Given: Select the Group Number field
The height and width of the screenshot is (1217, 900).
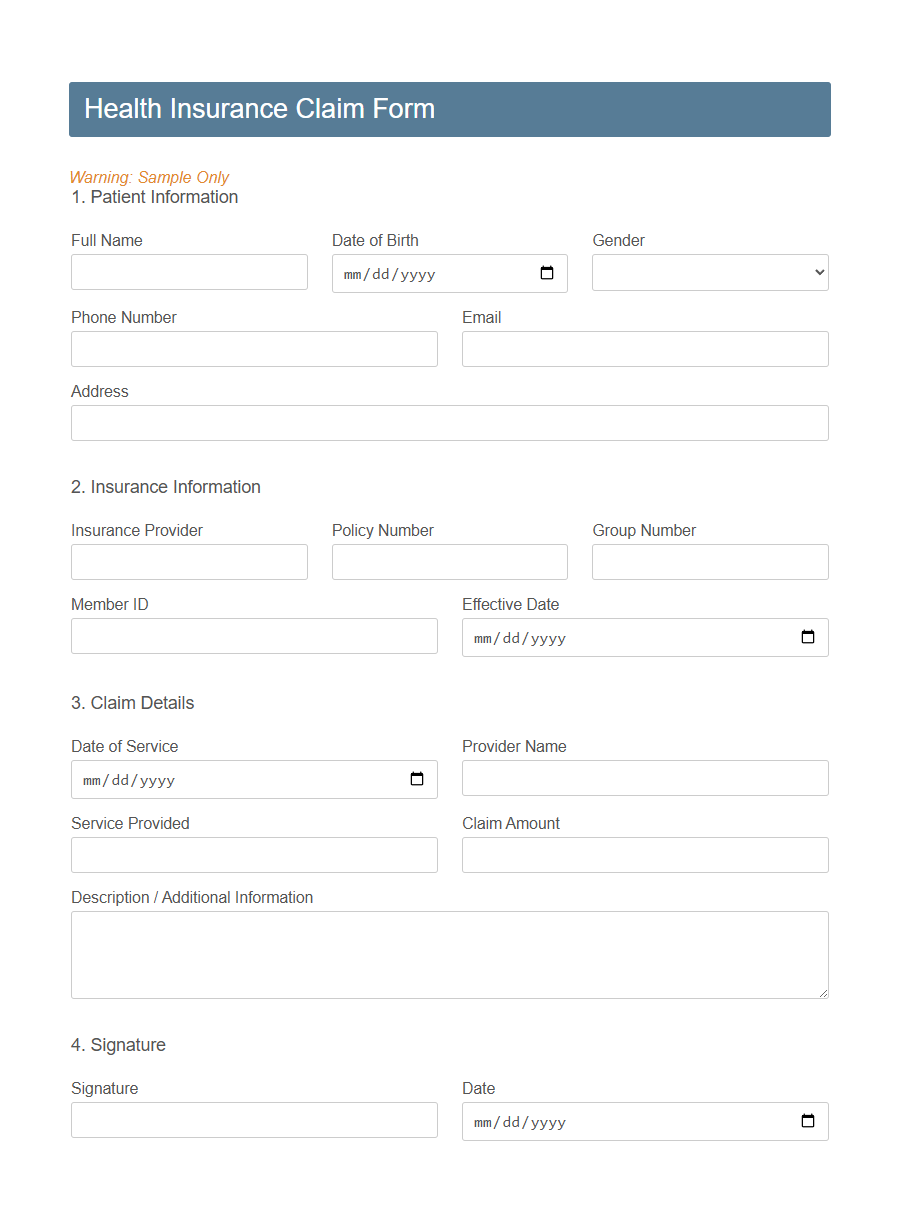Looking at the screenshot, I should pyautogui.click(x=710, y=562).
